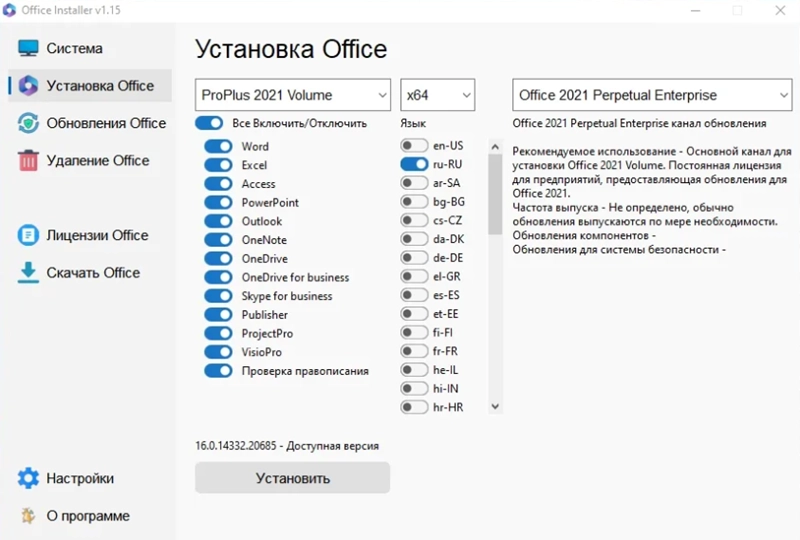The height and width of the screenshot is (540, 800).
Task: Open the Обновления Office section
Action: [x=90, y=123]
